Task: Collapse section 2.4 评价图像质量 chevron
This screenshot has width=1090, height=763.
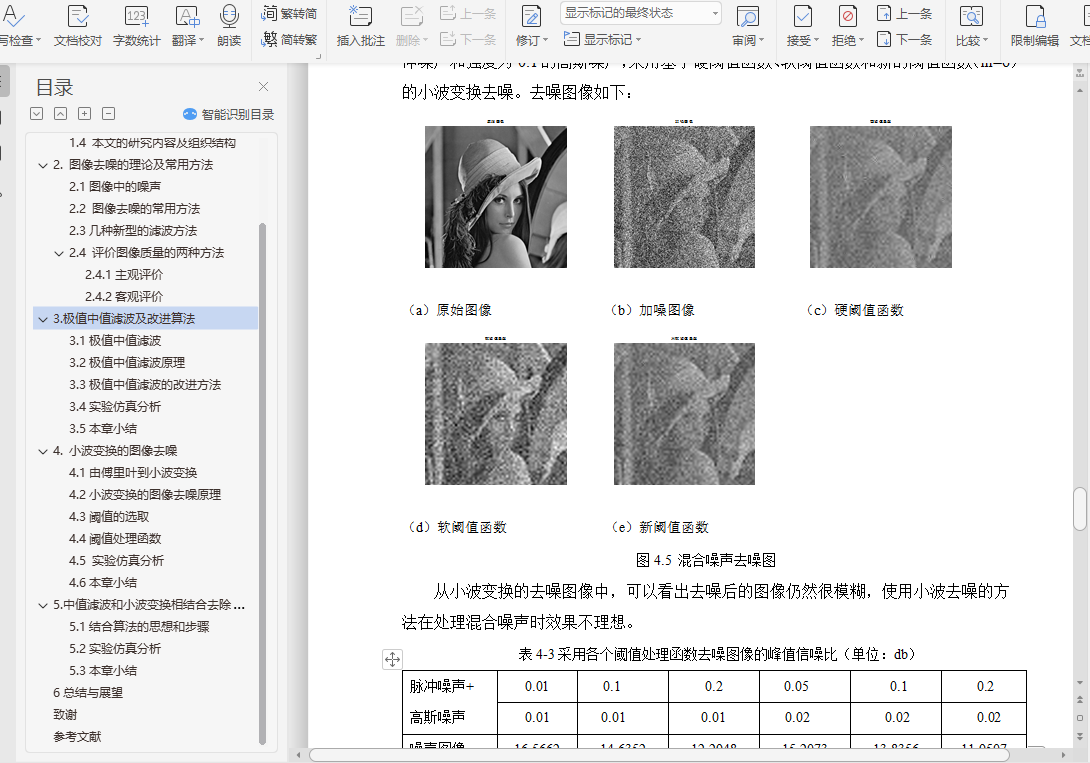Action: click(x=59, y=254)
